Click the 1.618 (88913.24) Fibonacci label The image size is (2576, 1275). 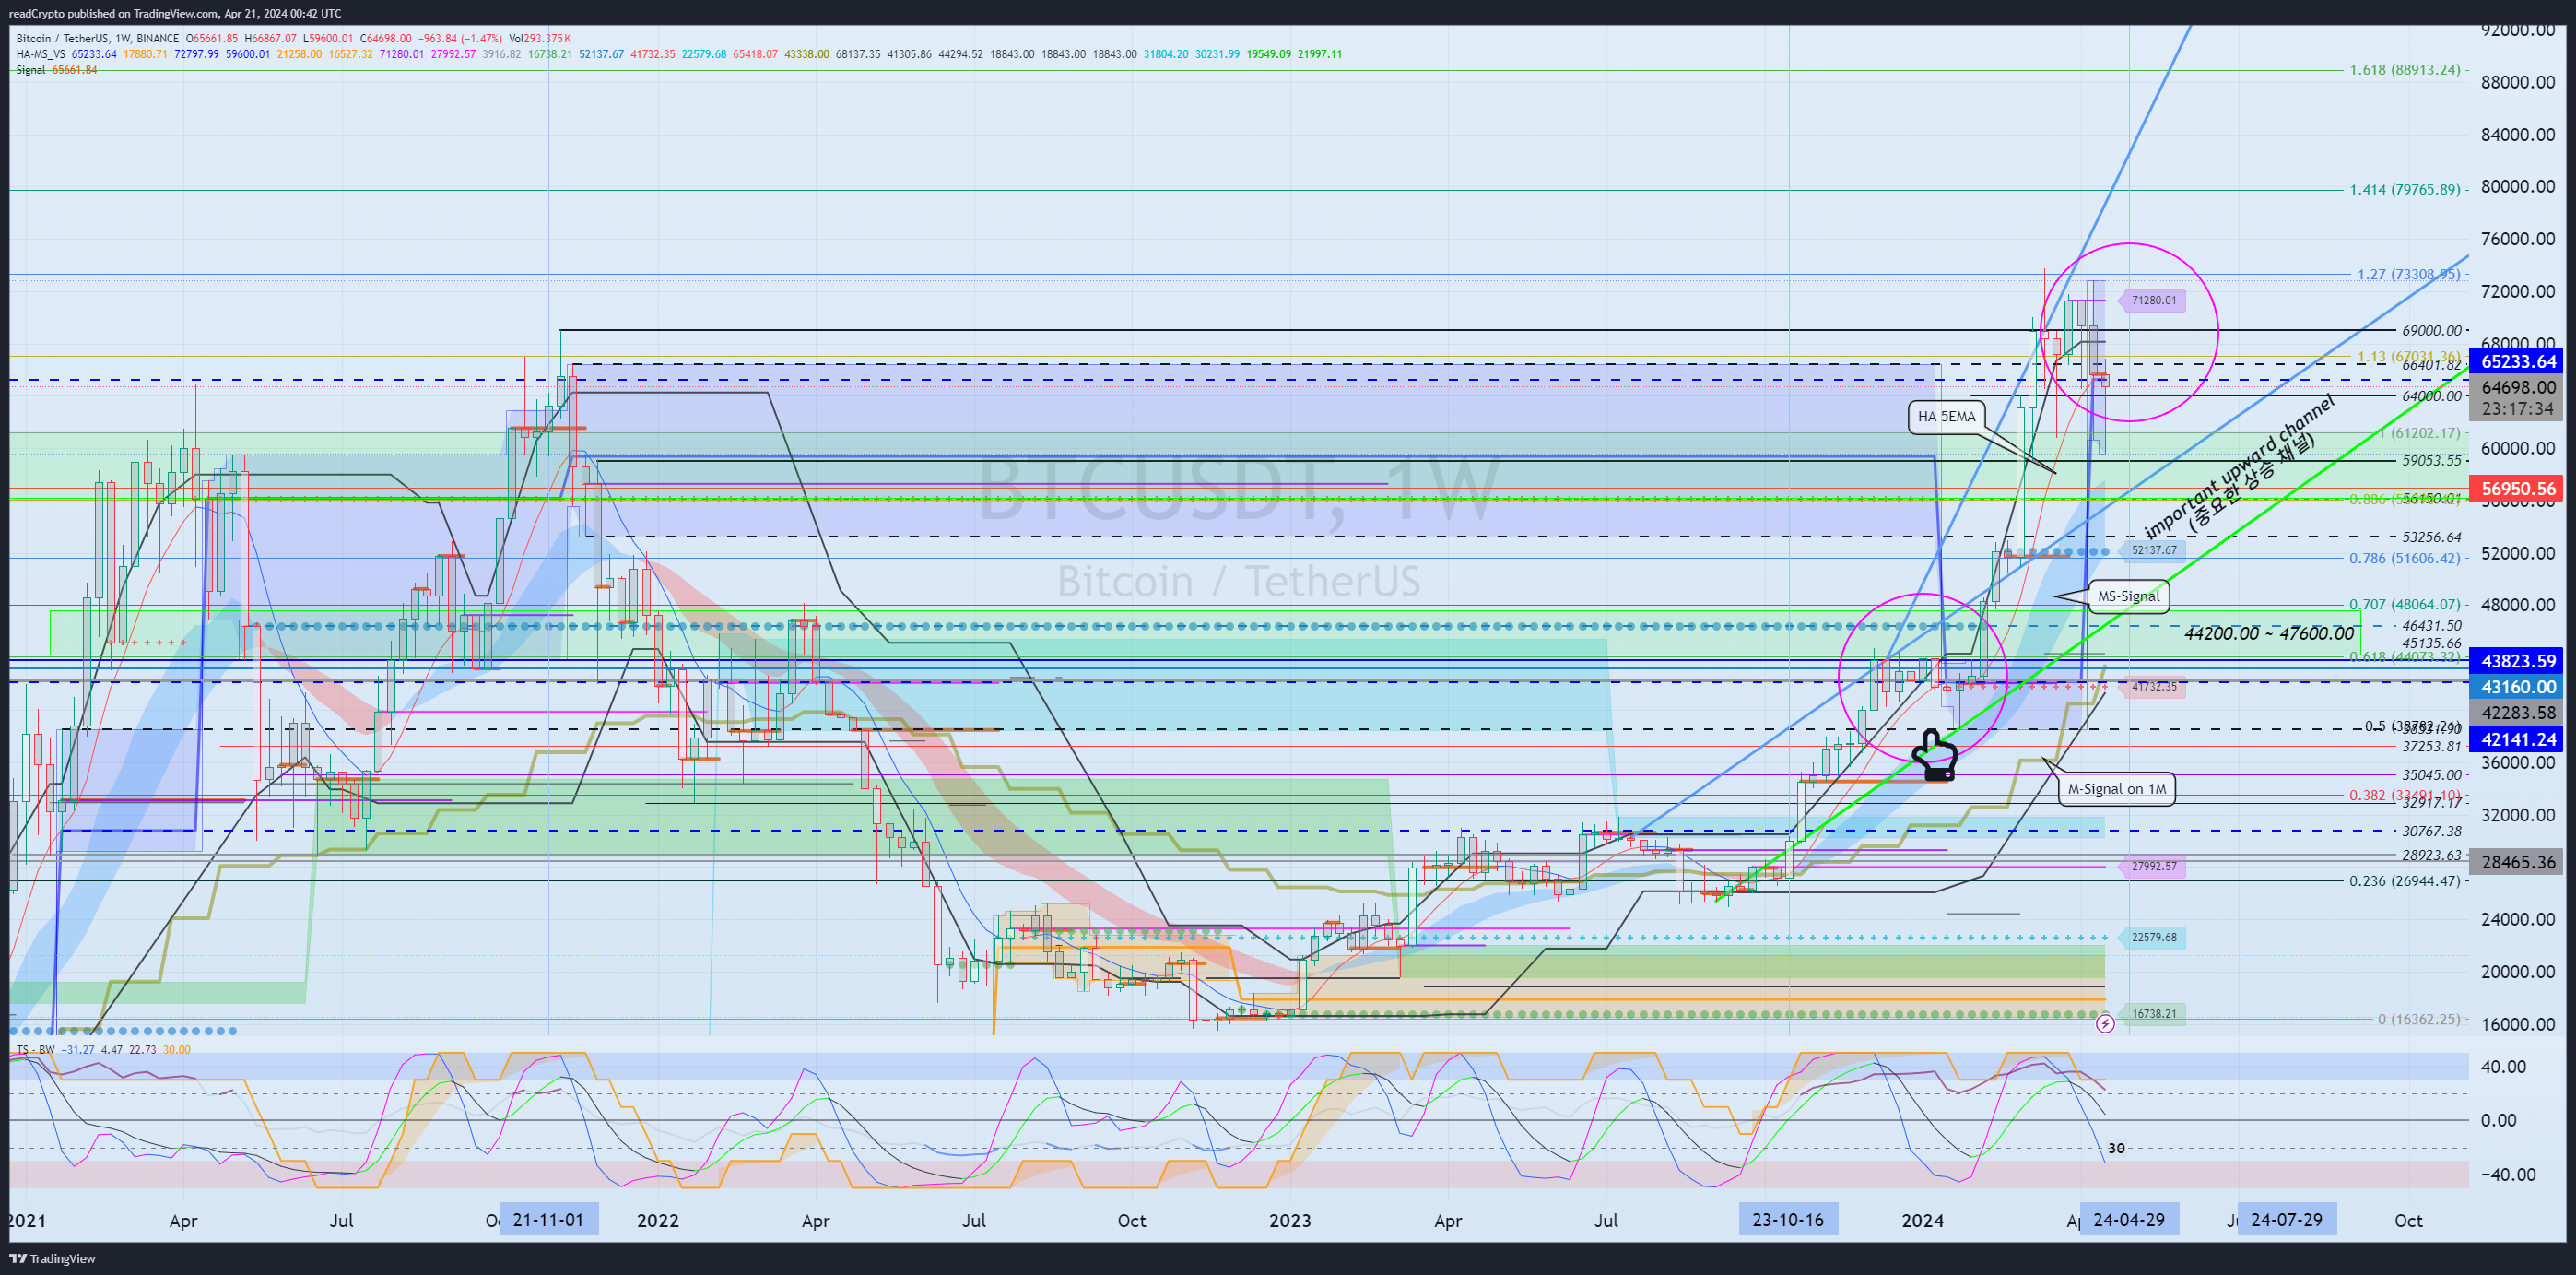[x=2405, y=70]
